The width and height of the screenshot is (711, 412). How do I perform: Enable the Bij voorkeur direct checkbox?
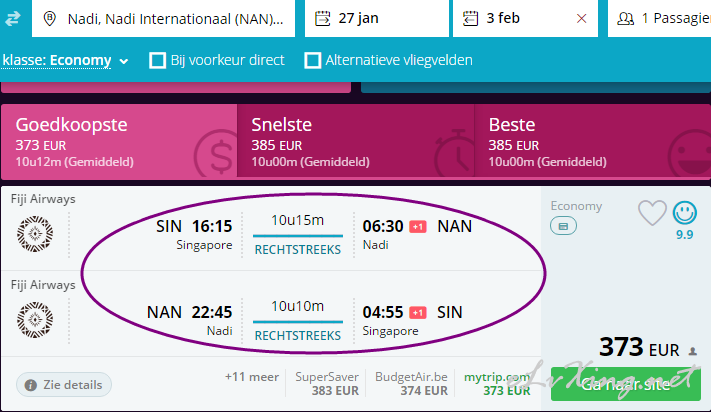[x=157, y=60]
